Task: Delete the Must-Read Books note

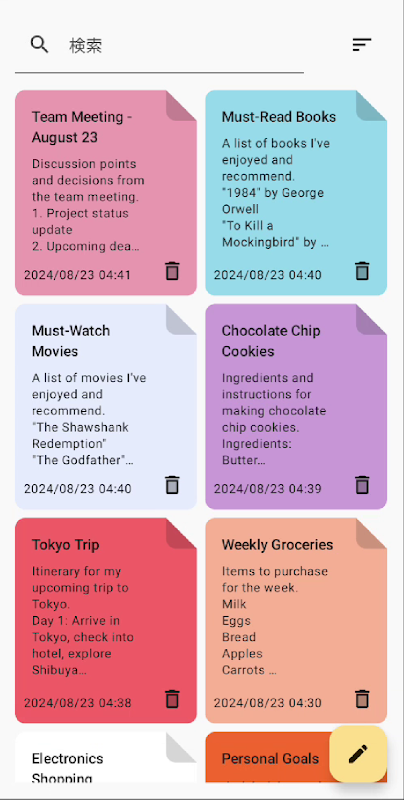Action: click(x=362, y=270)
